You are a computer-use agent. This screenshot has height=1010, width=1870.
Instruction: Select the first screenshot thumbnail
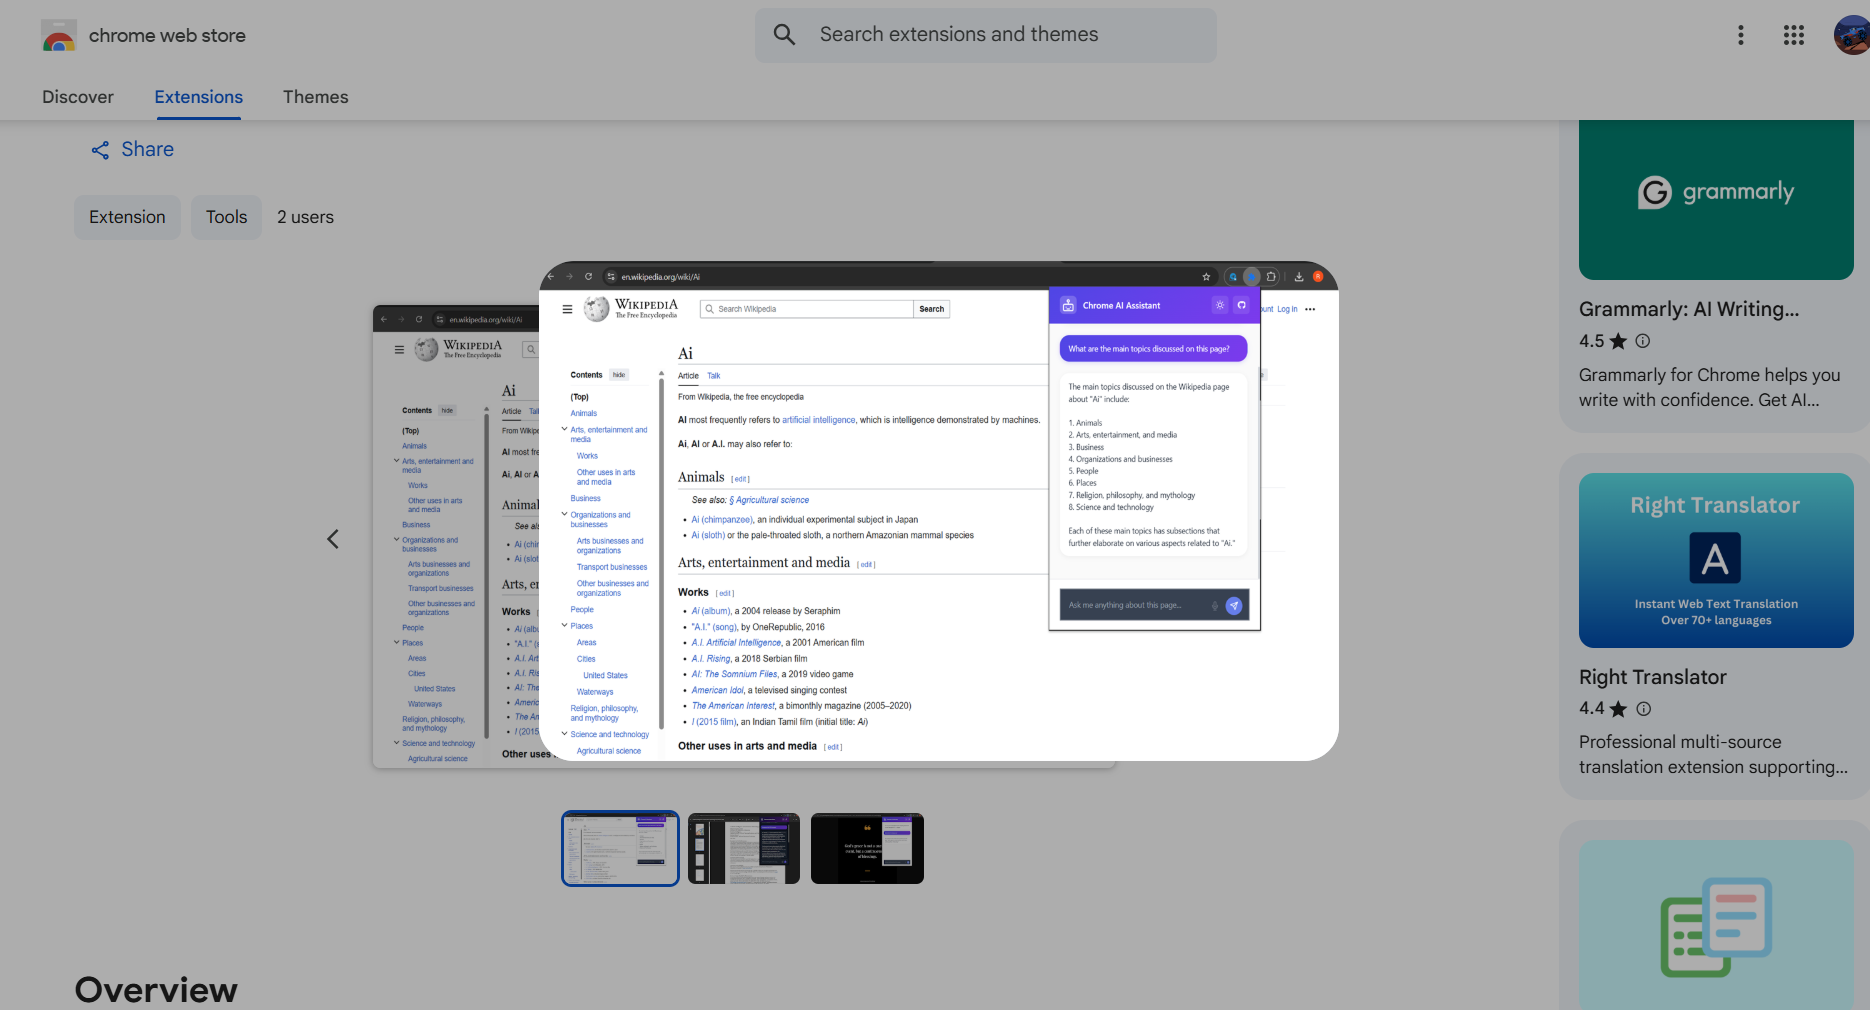pos(620,848)
